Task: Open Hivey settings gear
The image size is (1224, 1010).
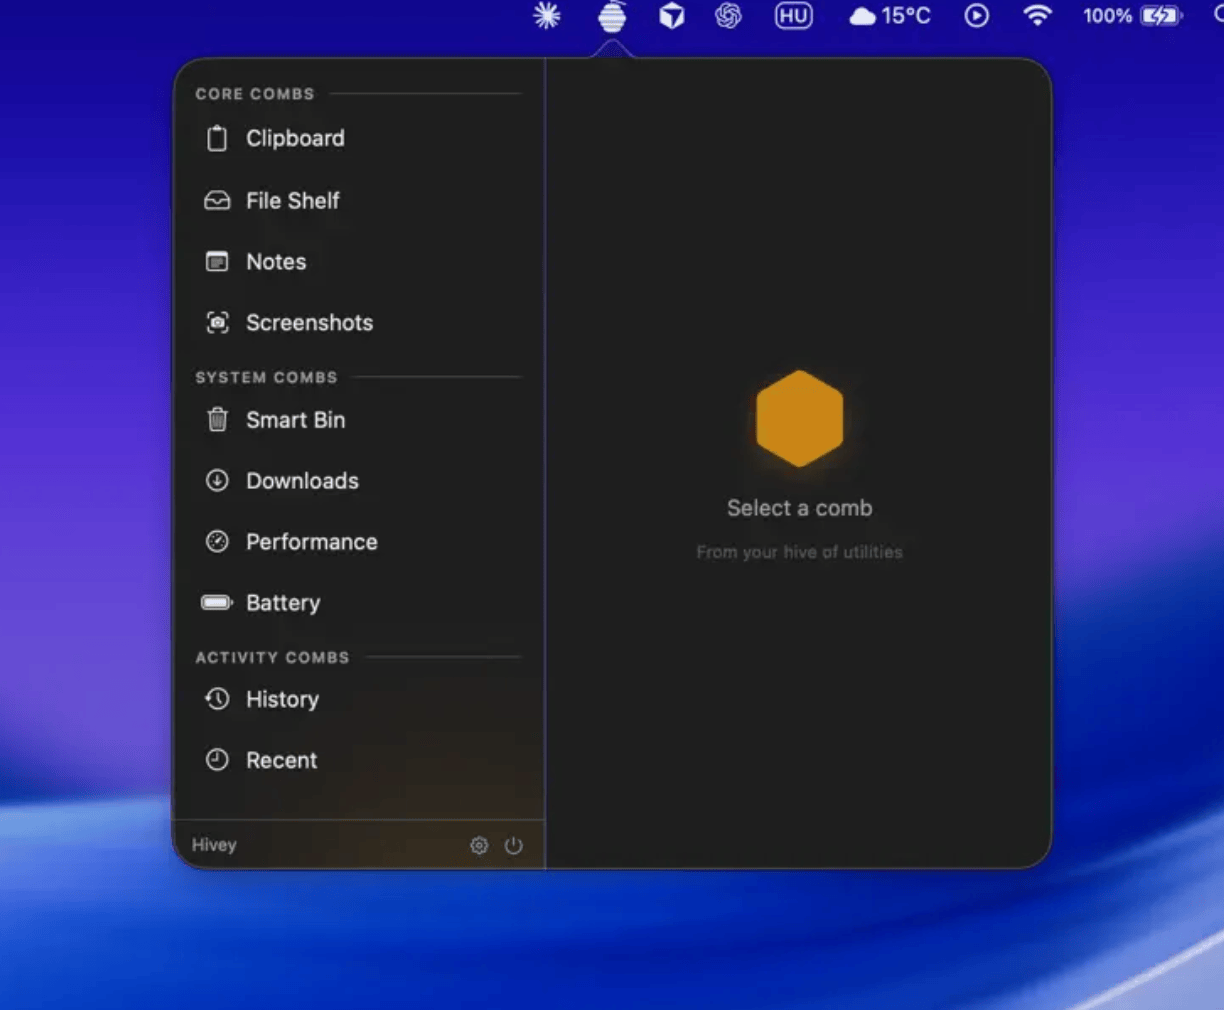Action: click(x=479, y=845)
